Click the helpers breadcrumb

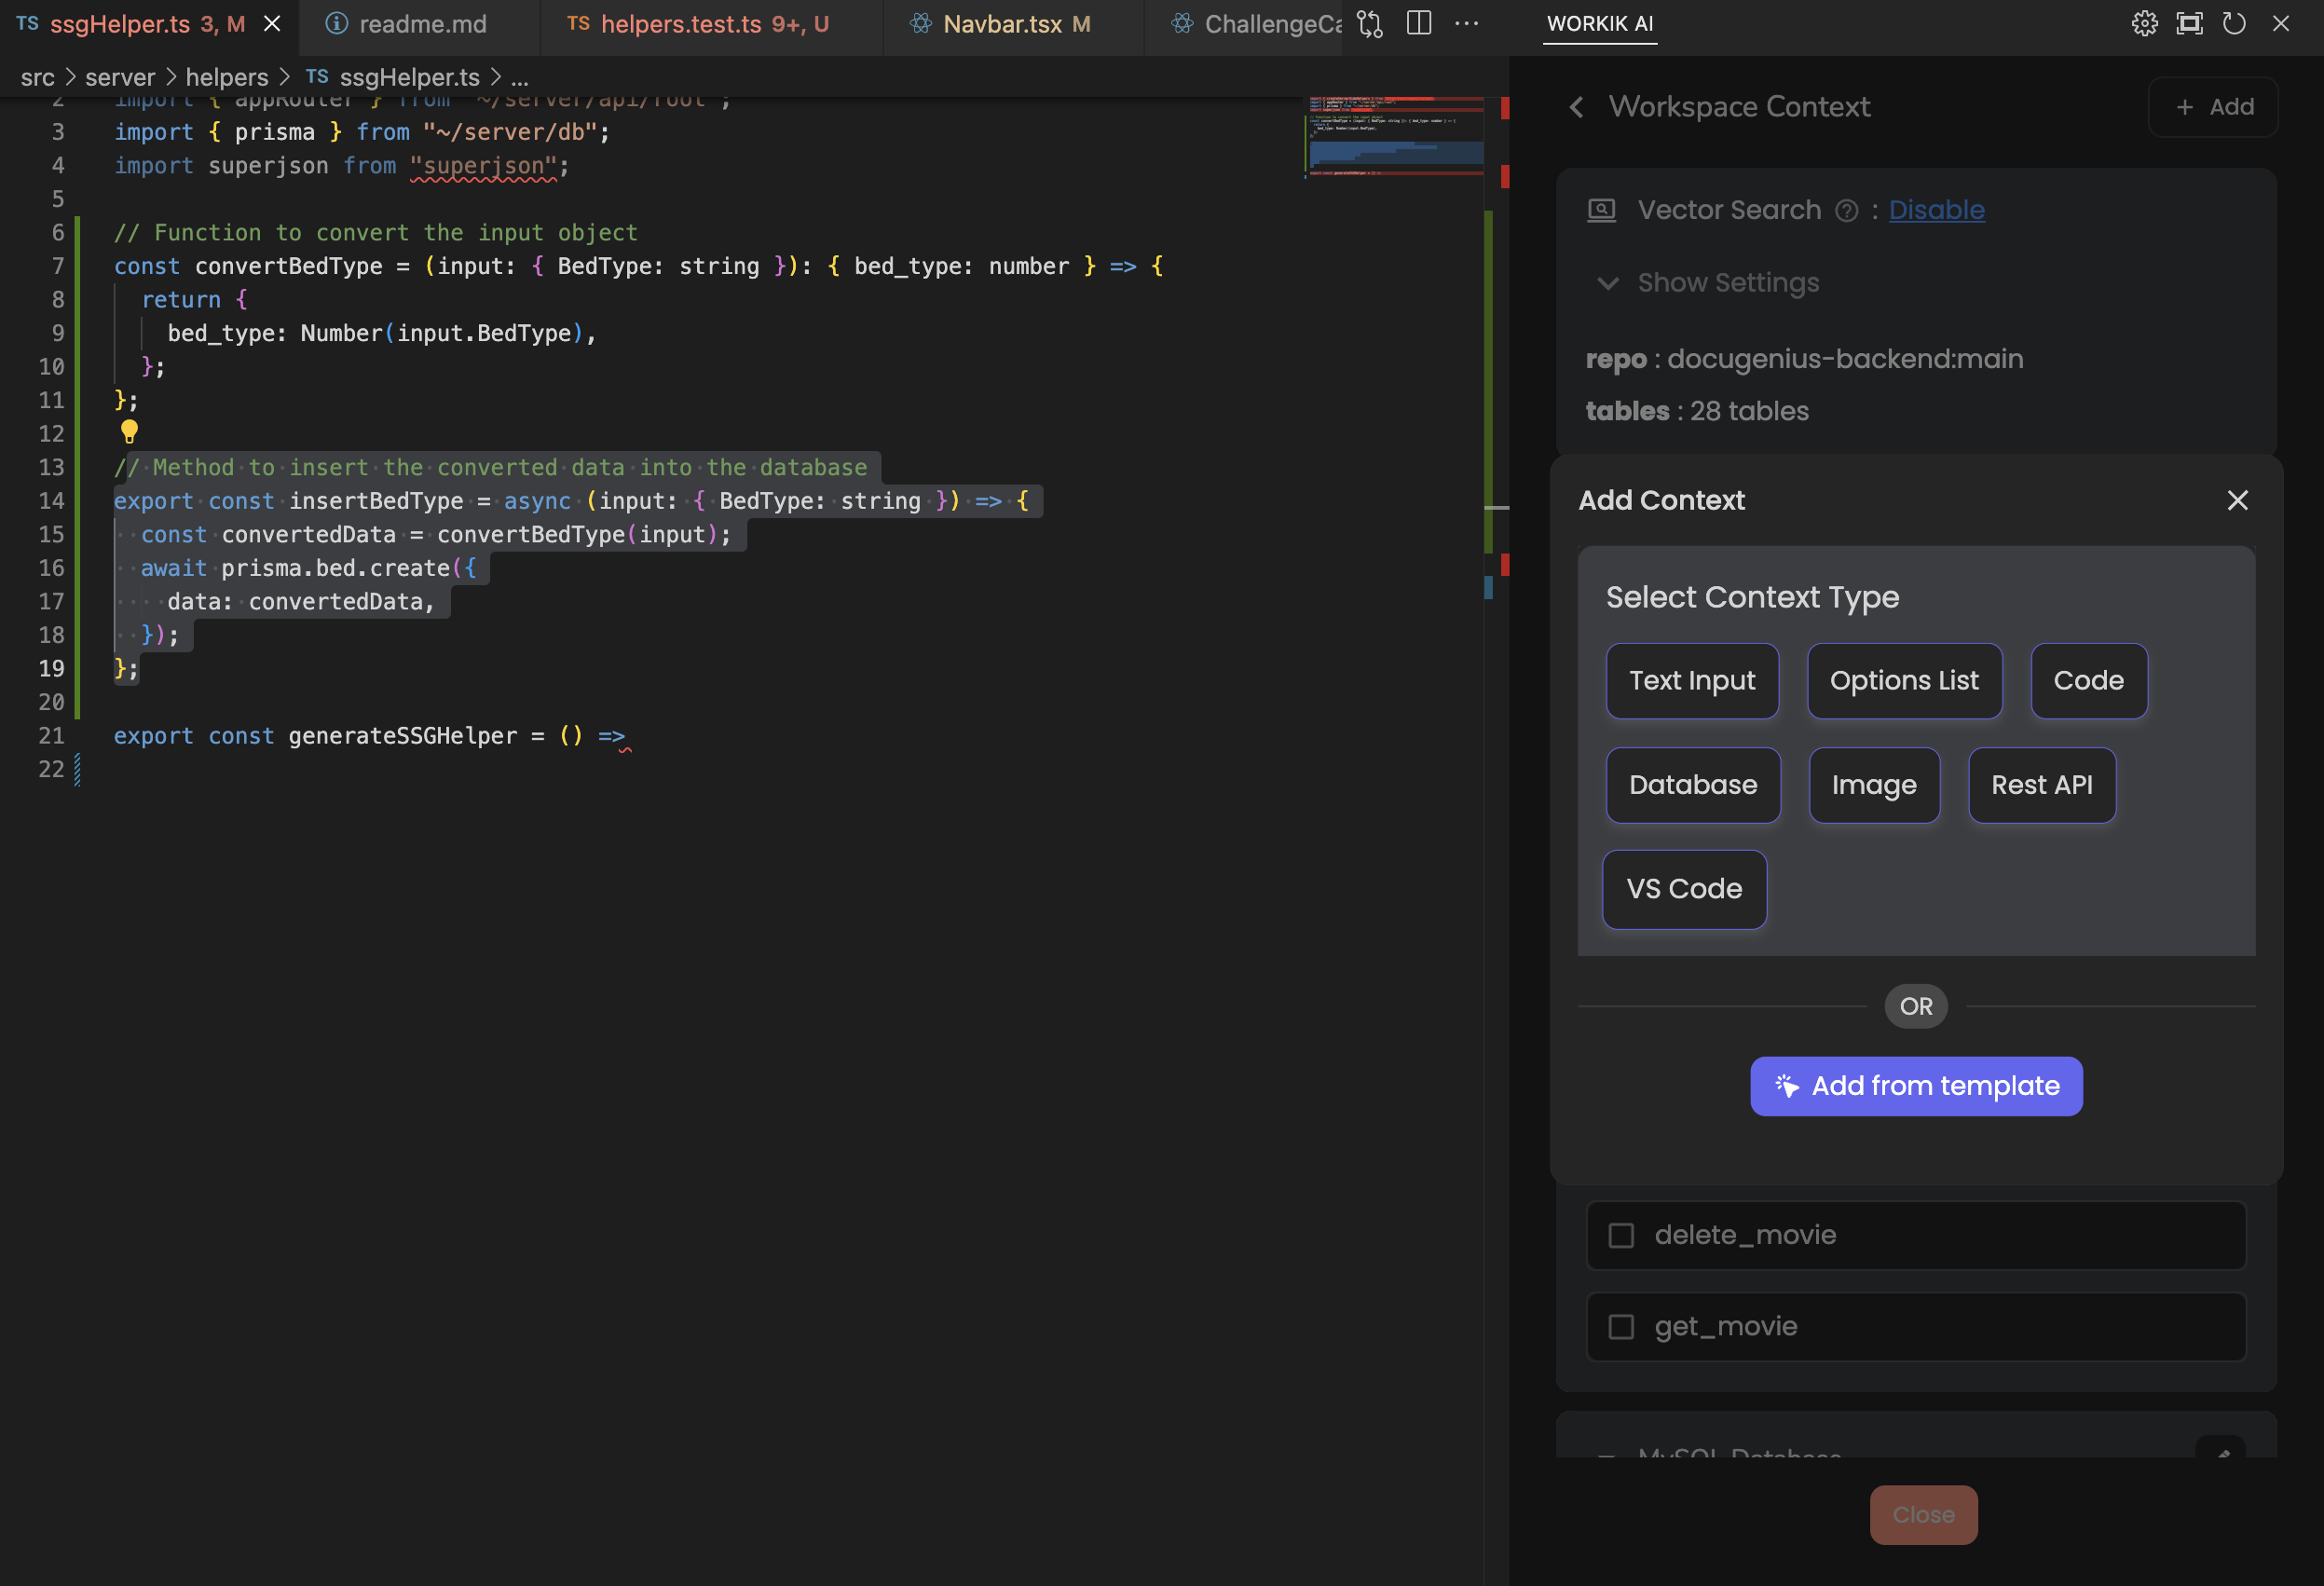pos(227,77)
